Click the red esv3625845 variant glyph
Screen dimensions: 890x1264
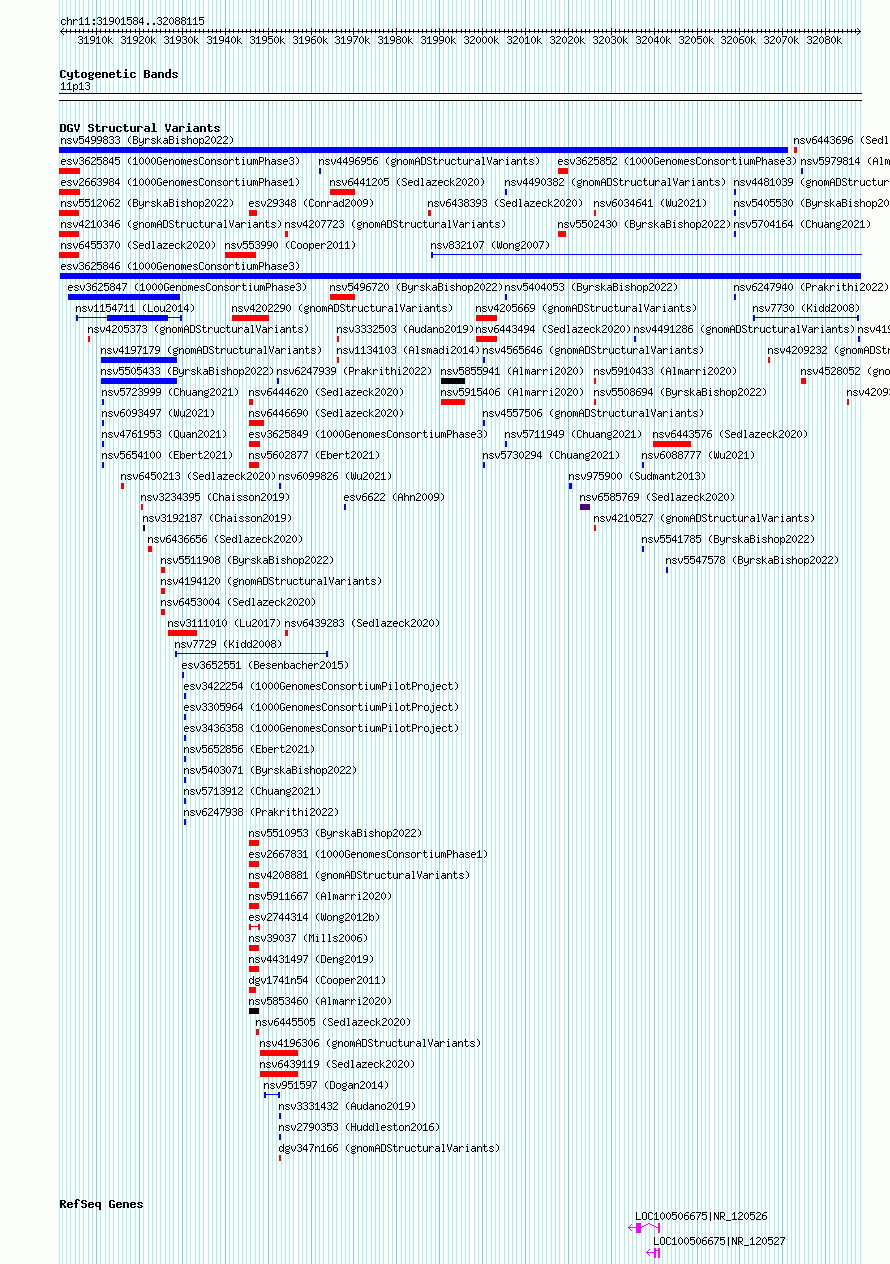69,171
